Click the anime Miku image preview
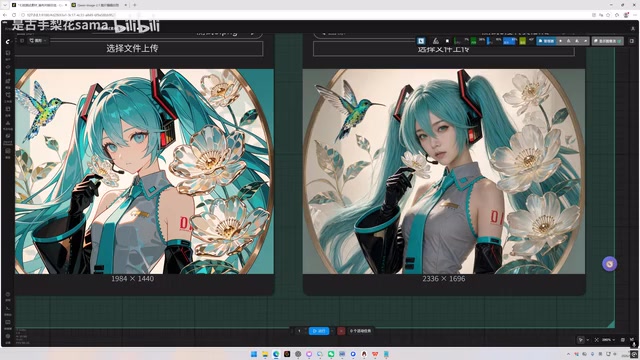 pyautogui.click(x=144, y=171)
